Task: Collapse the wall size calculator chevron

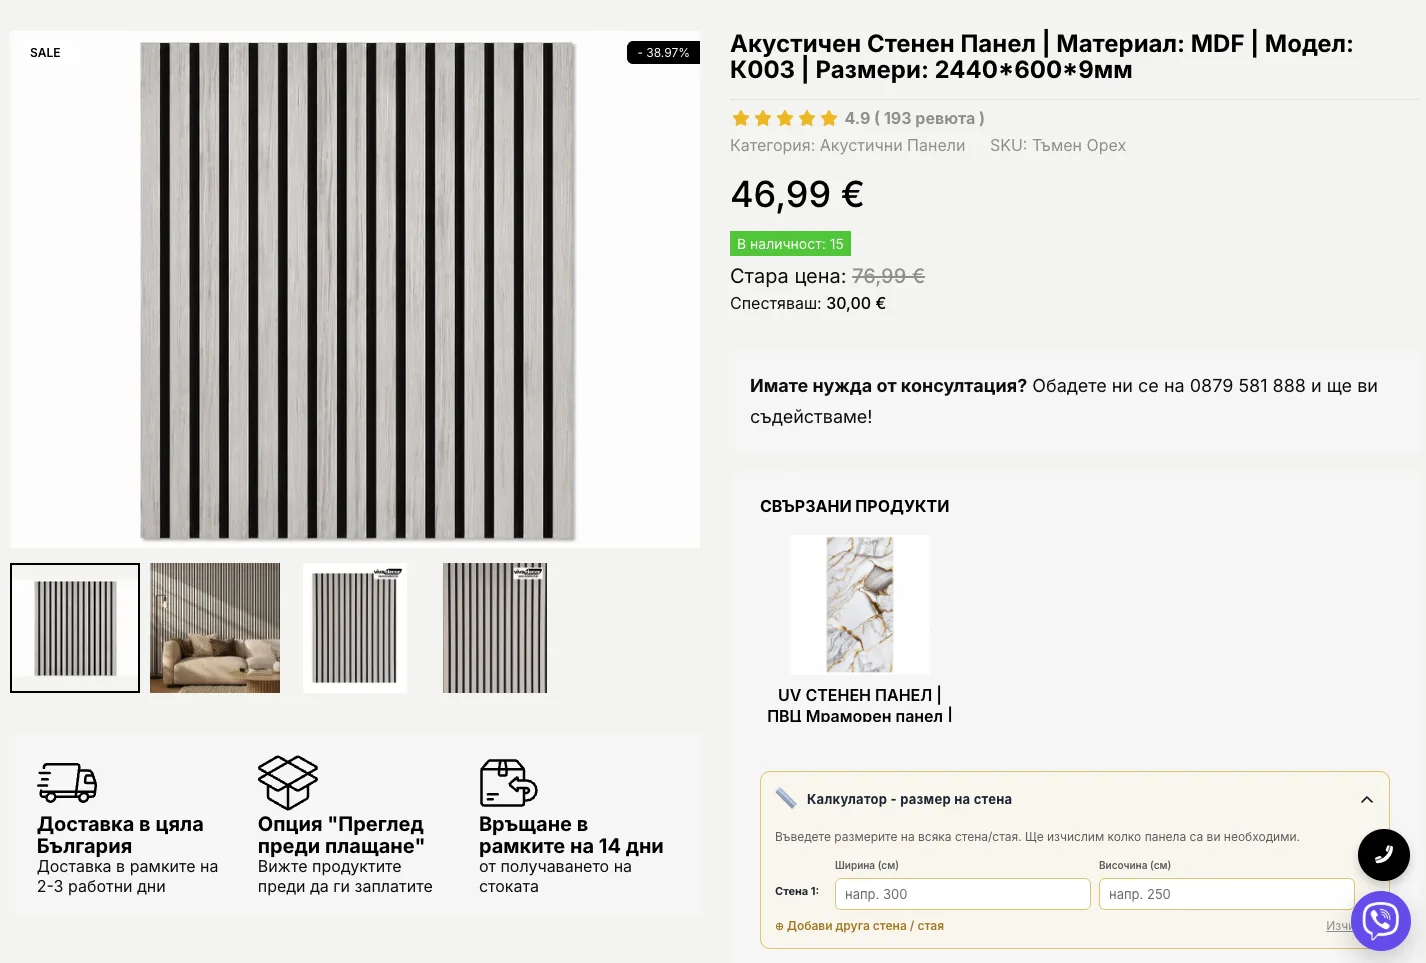Action: [x=1367, y=799]
